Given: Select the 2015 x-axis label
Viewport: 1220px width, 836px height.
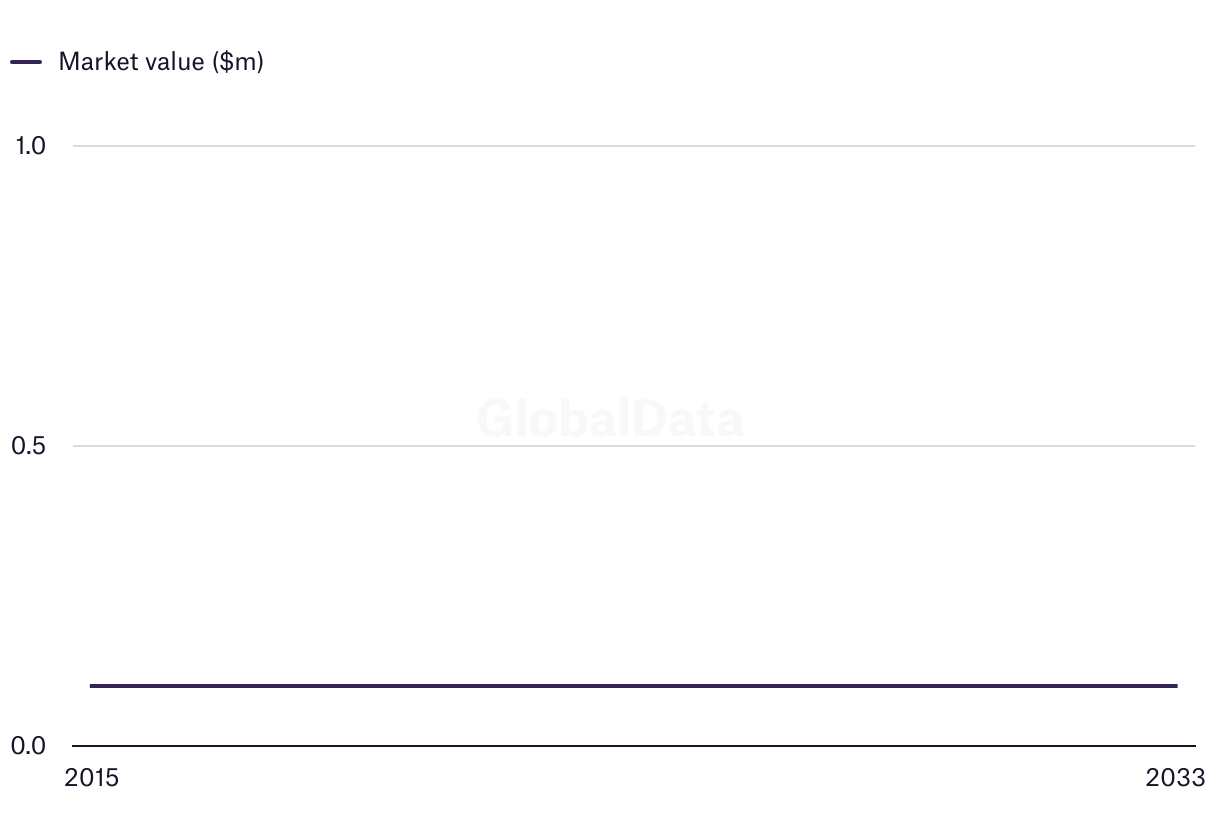Looking at the screenshot, I should pyautogui.click(x=91, y=778).
